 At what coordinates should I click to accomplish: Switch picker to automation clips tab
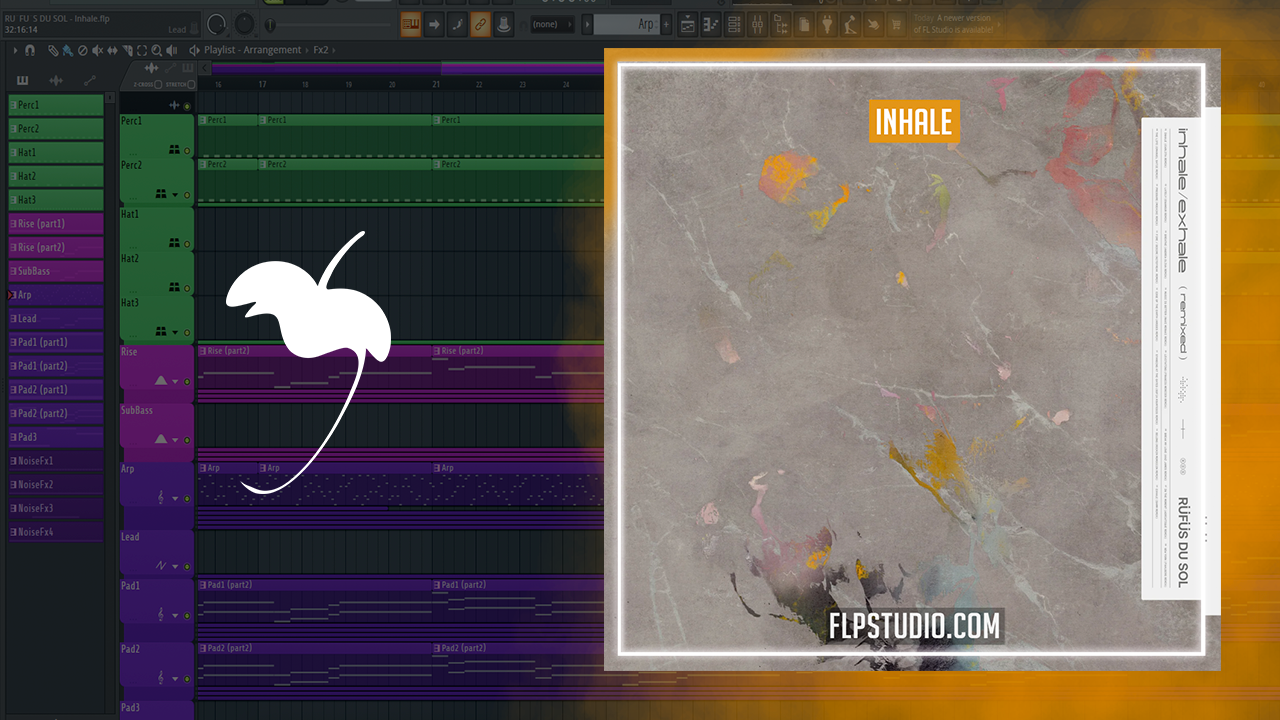point(90,81)
